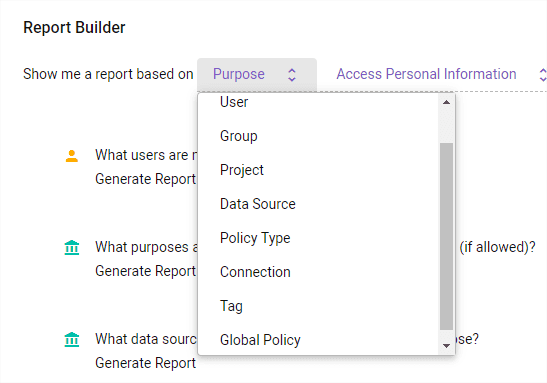The image size is (547, 383).
Task: Pick Data Source from the list
Action: pos(317,204)
